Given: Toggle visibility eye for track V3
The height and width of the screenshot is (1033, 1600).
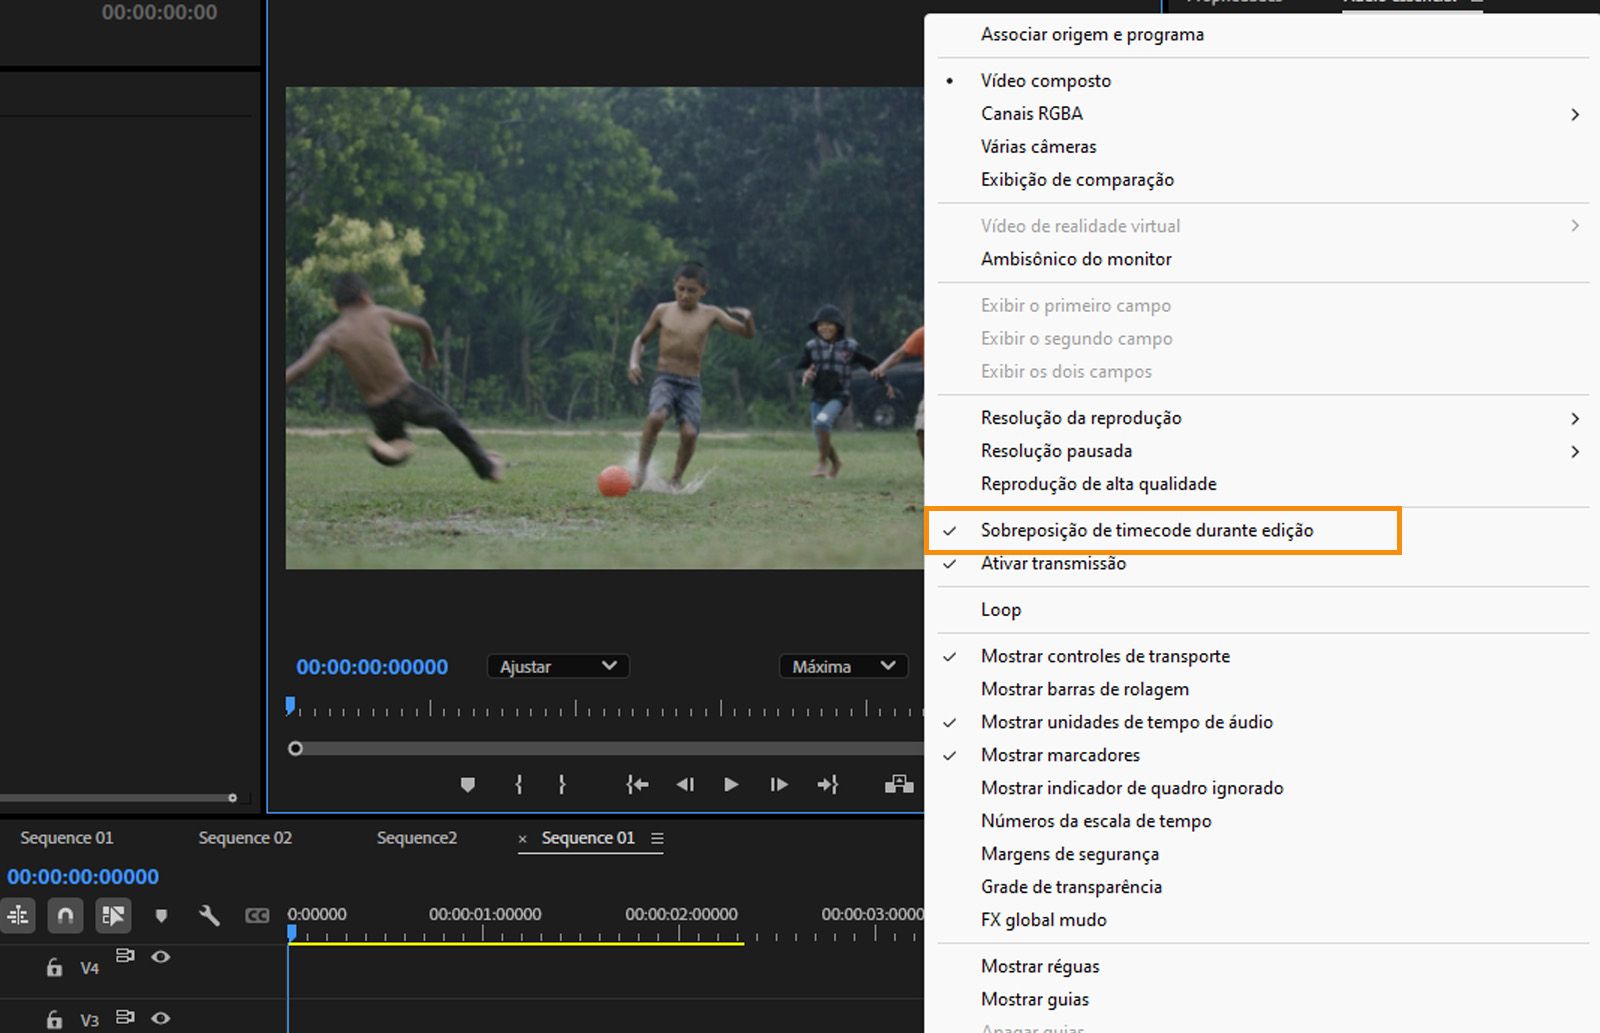Looking at the screenshot, I should coord(162,1018).
